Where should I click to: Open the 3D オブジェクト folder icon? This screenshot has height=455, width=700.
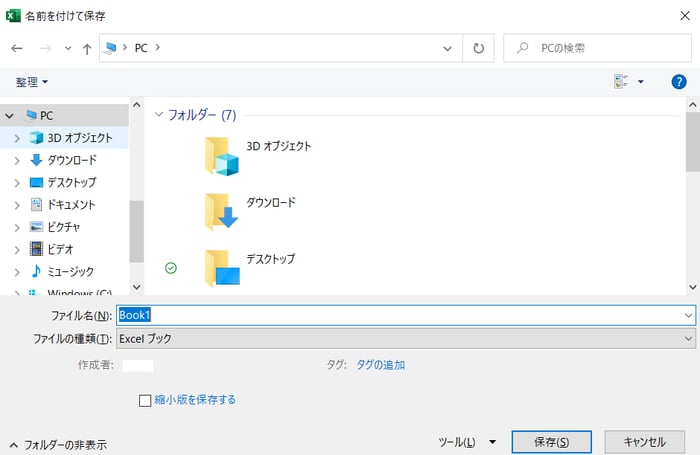click(222, 156)
